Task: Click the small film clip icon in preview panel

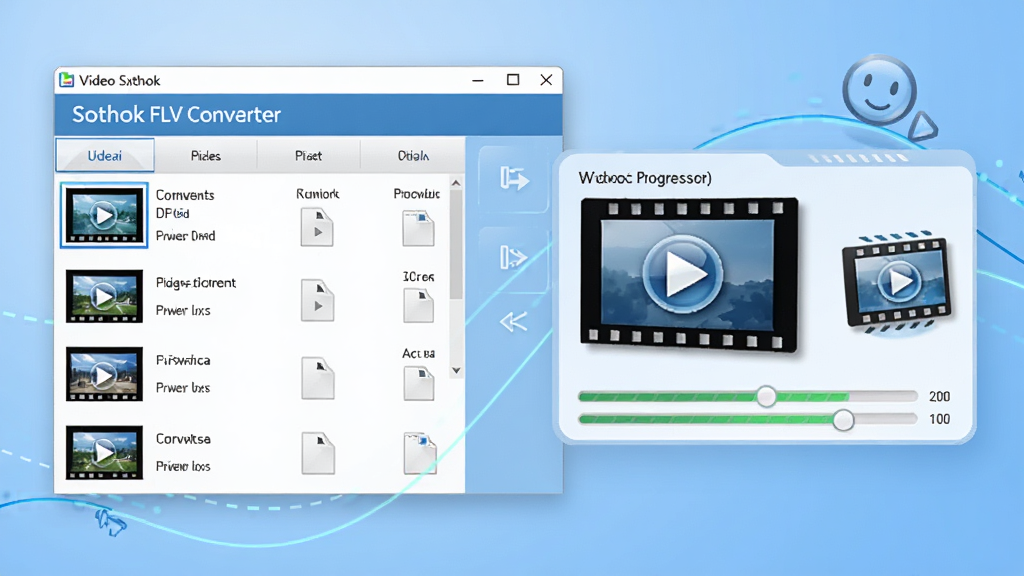Action: pyautogui.click(x=897, y=281)
